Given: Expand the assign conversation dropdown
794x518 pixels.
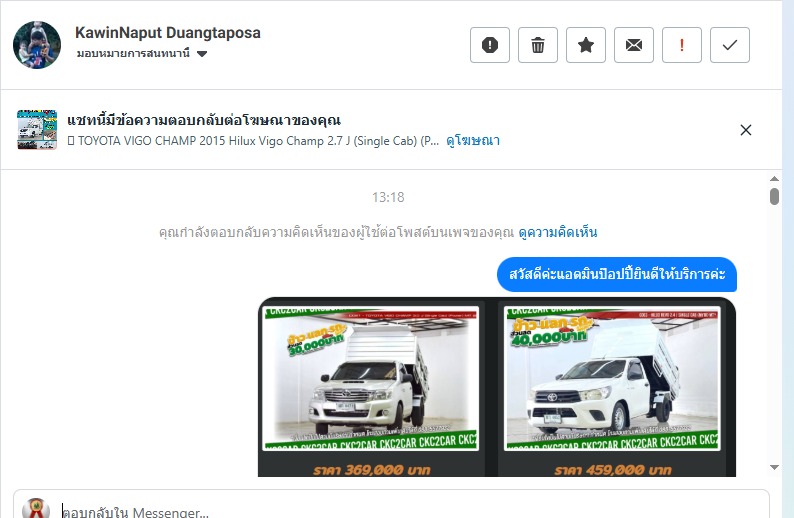Looking at the screenshot, I should tap(142, 54).
